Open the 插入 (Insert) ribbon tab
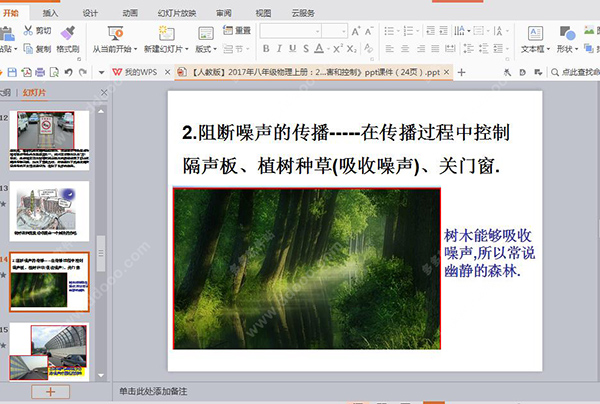The height and width of the screenshot is (404, 600). click(50, 13)
